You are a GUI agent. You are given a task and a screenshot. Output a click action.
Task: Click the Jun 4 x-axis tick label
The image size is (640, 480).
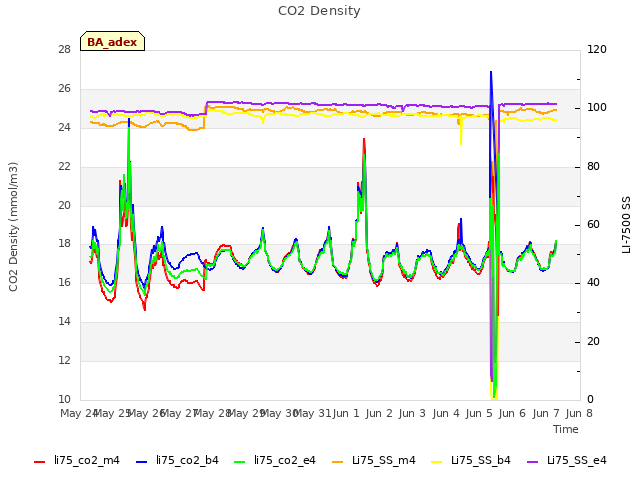pos(446,413)
